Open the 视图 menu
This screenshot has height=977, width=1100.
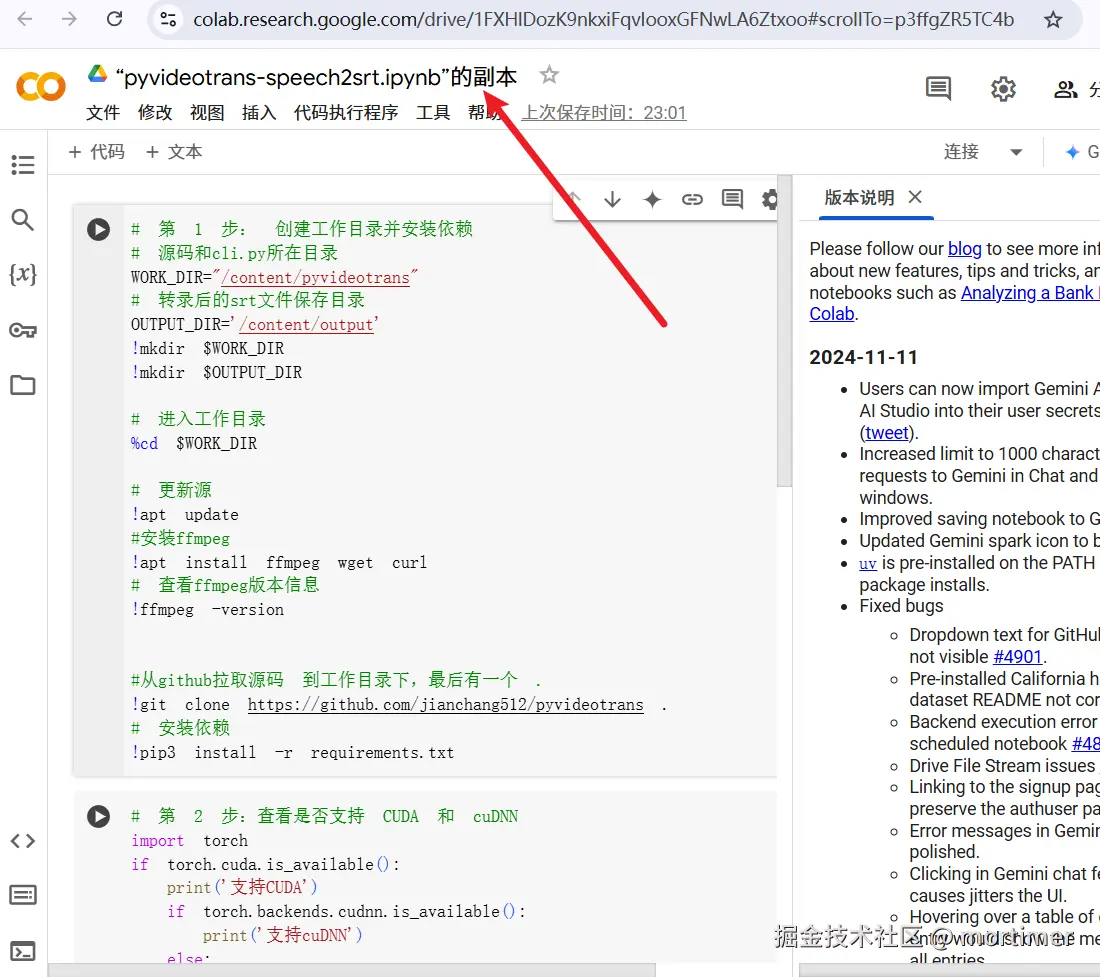pos(207,113)
